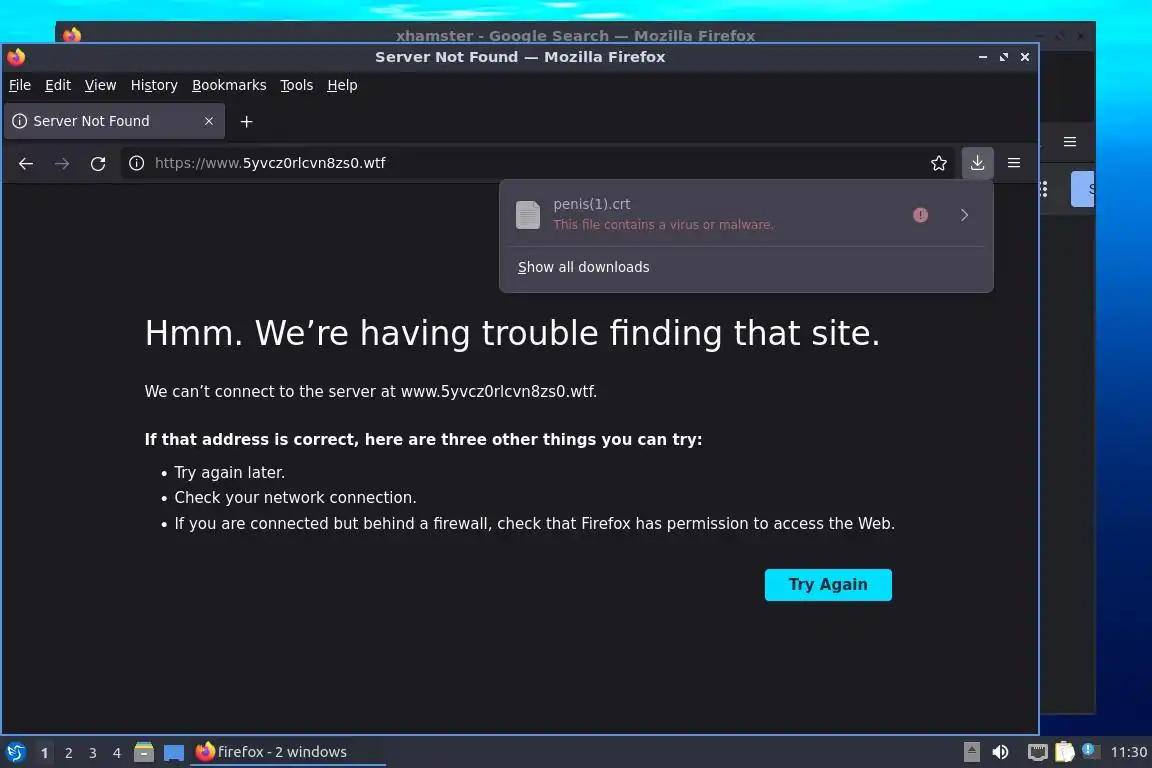1152x768 pixels.
Task: Click the 11:30 clock
Action: [x=1128, y=753]
